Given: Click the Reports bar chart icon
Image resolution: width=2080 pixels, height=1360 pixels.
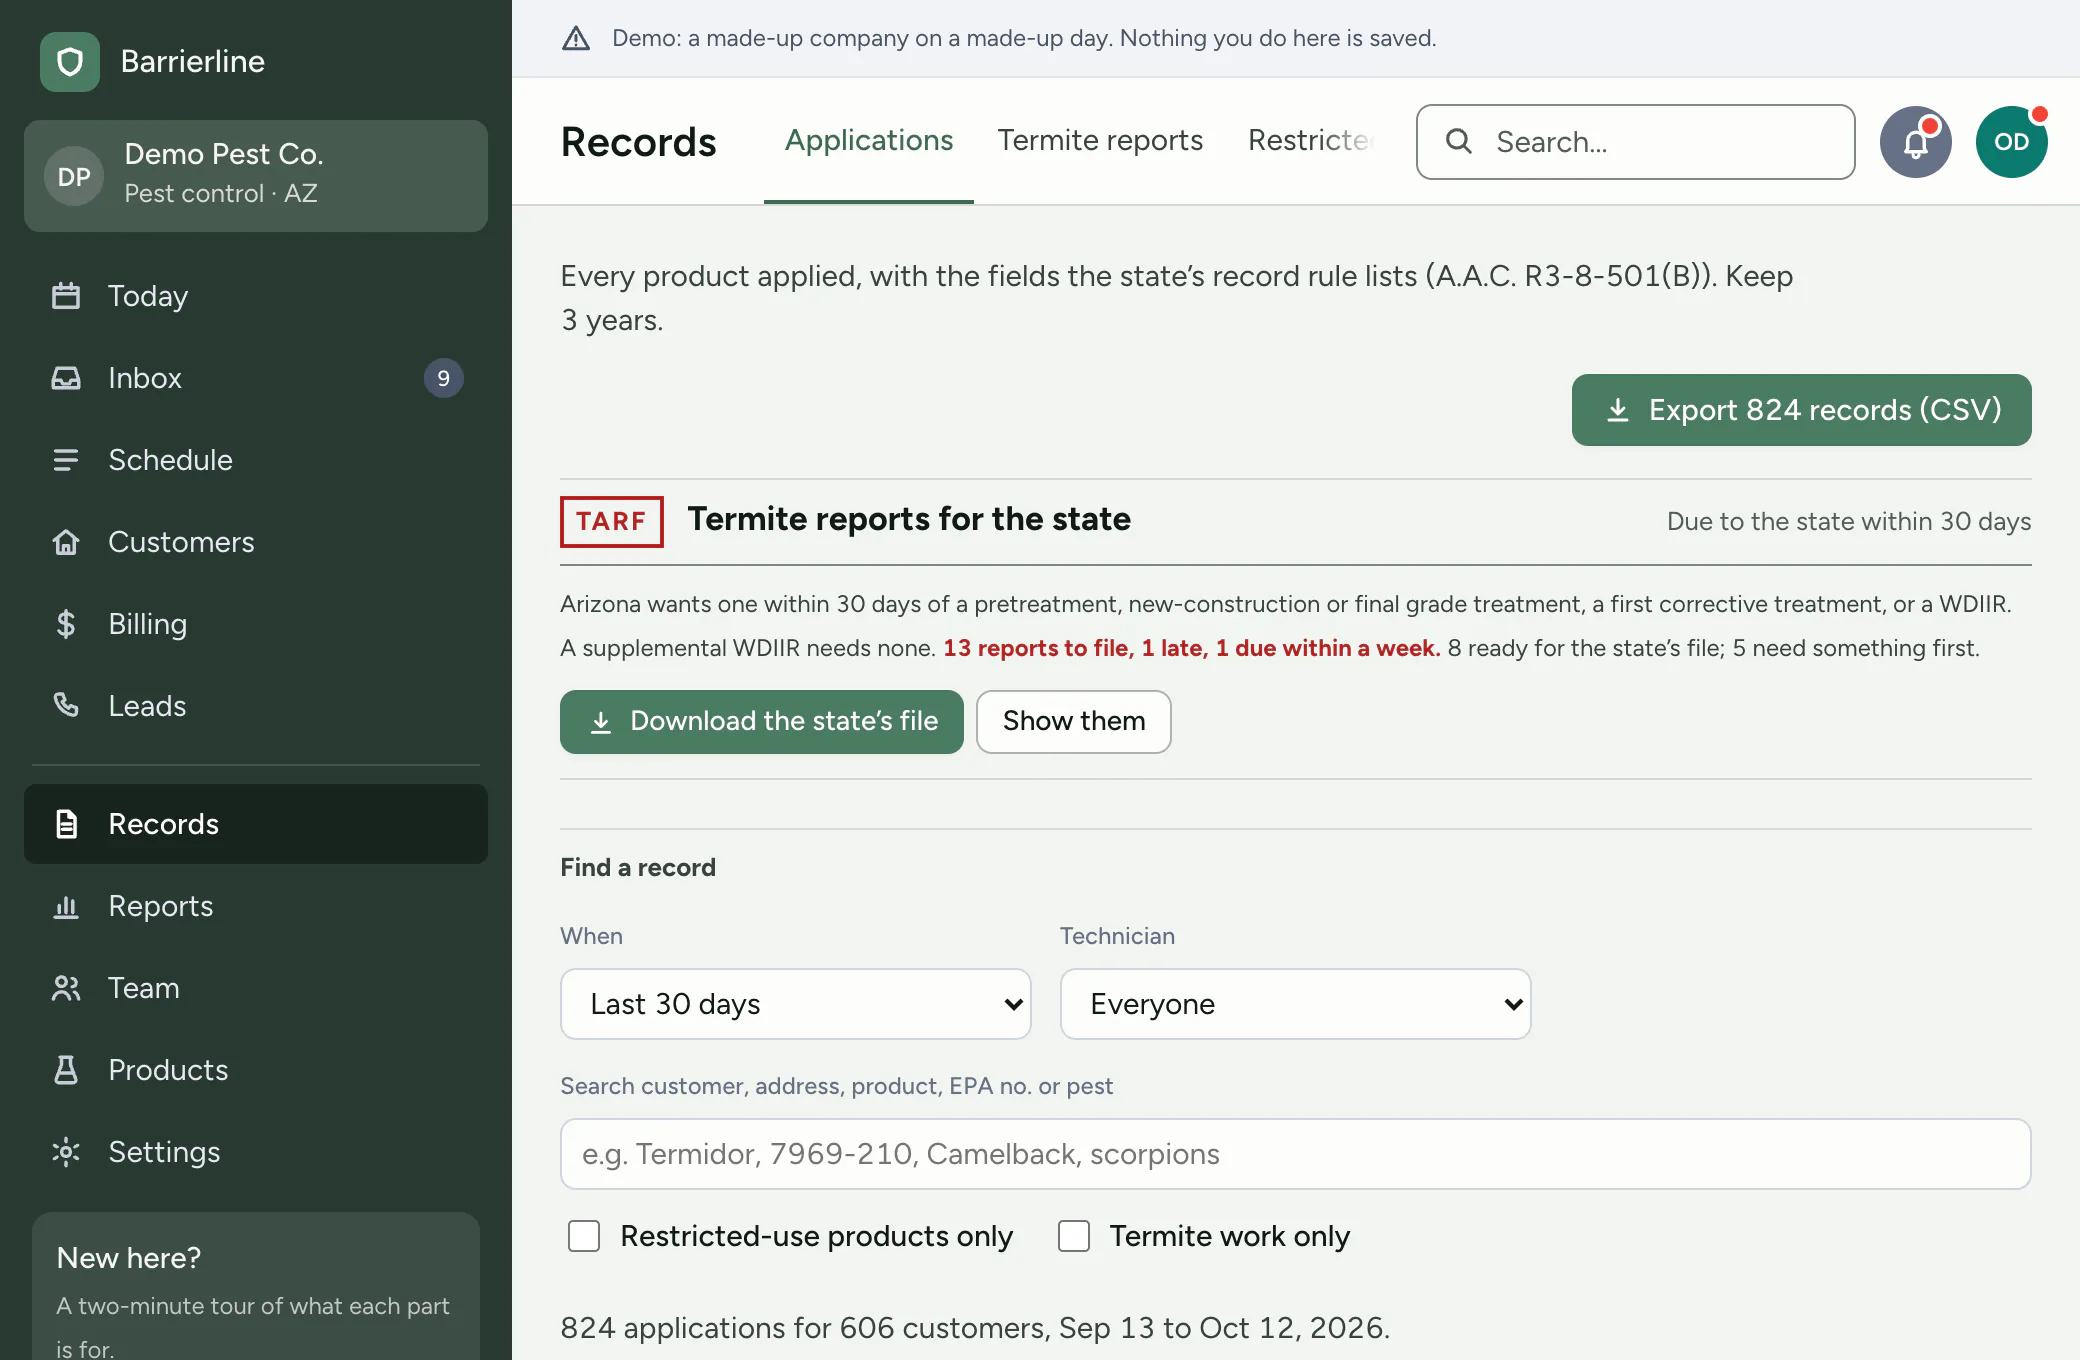Looking at the screenshot, I should pyautogui.click(x=66, y=906).
